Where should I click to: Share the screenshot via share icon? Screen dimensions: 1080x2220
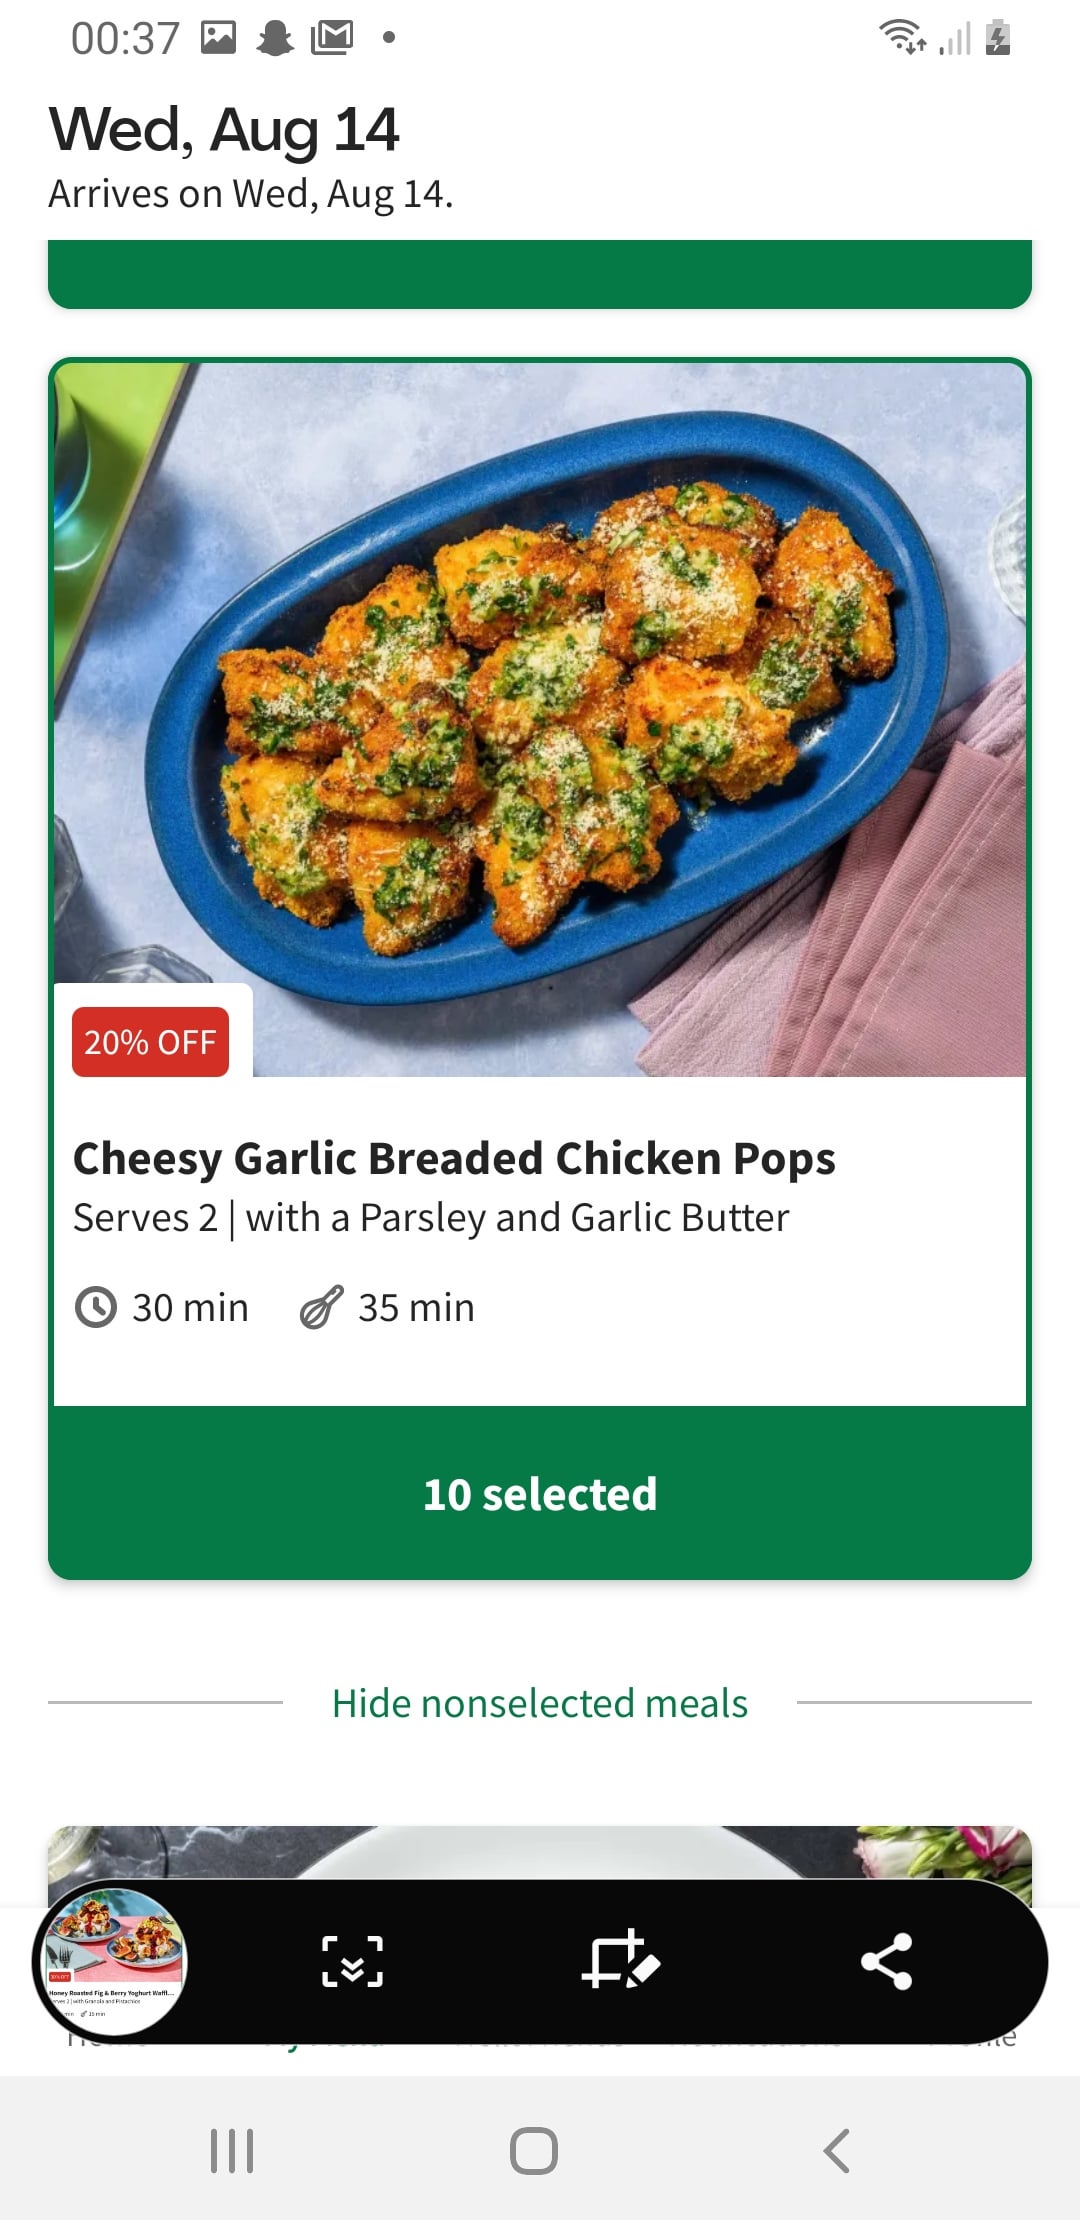(886, 1961)
